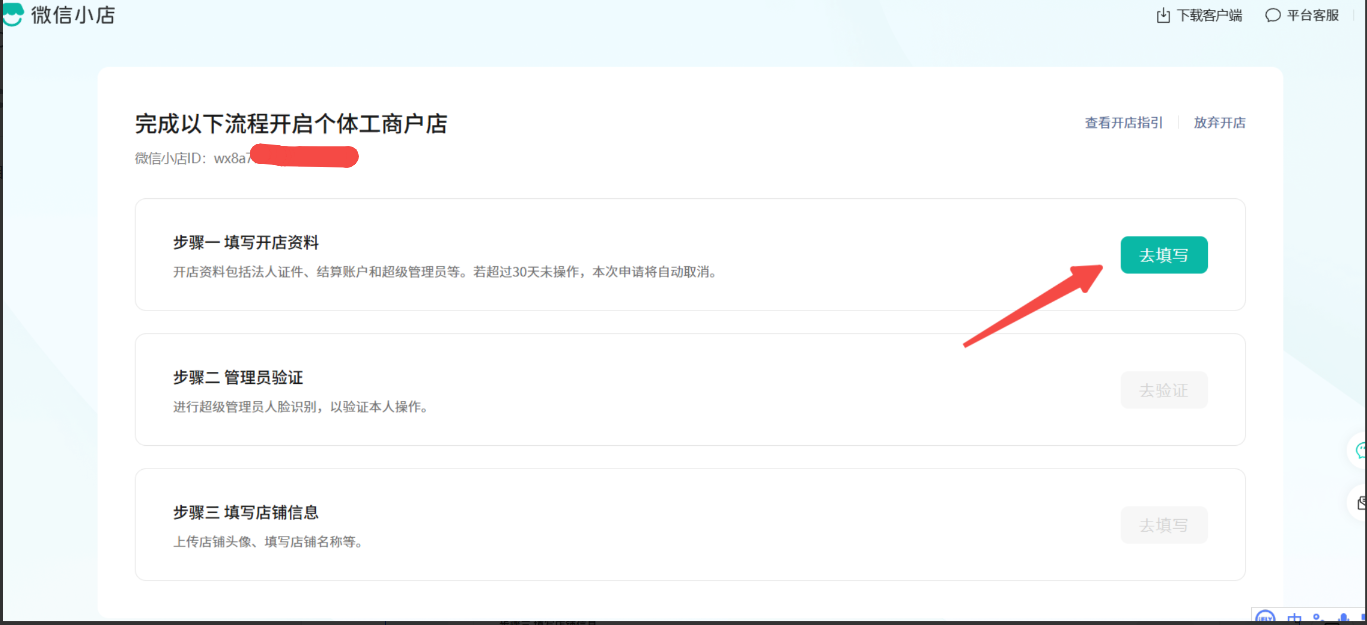The height and width of the screenshot is (625, 1367).
Task: Open the 下载客户端 download link
Action: pos(1199,15)
